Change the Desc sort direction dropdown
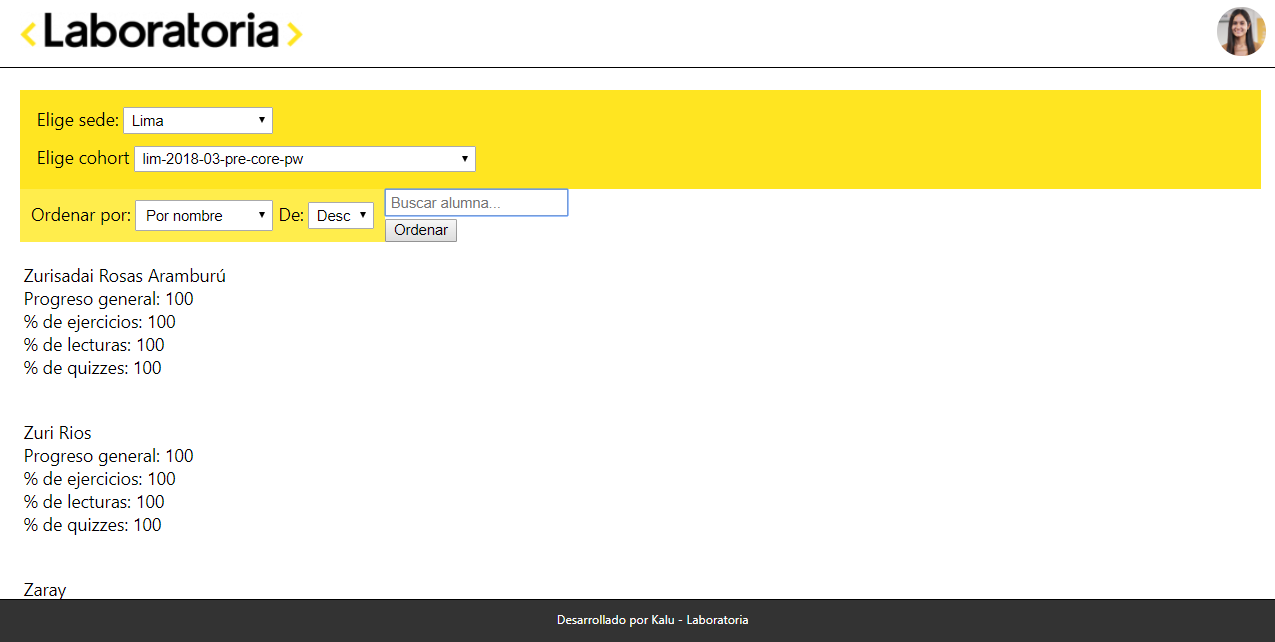The height and width of the screenshot is (642, 1275). tap(341, 216)
